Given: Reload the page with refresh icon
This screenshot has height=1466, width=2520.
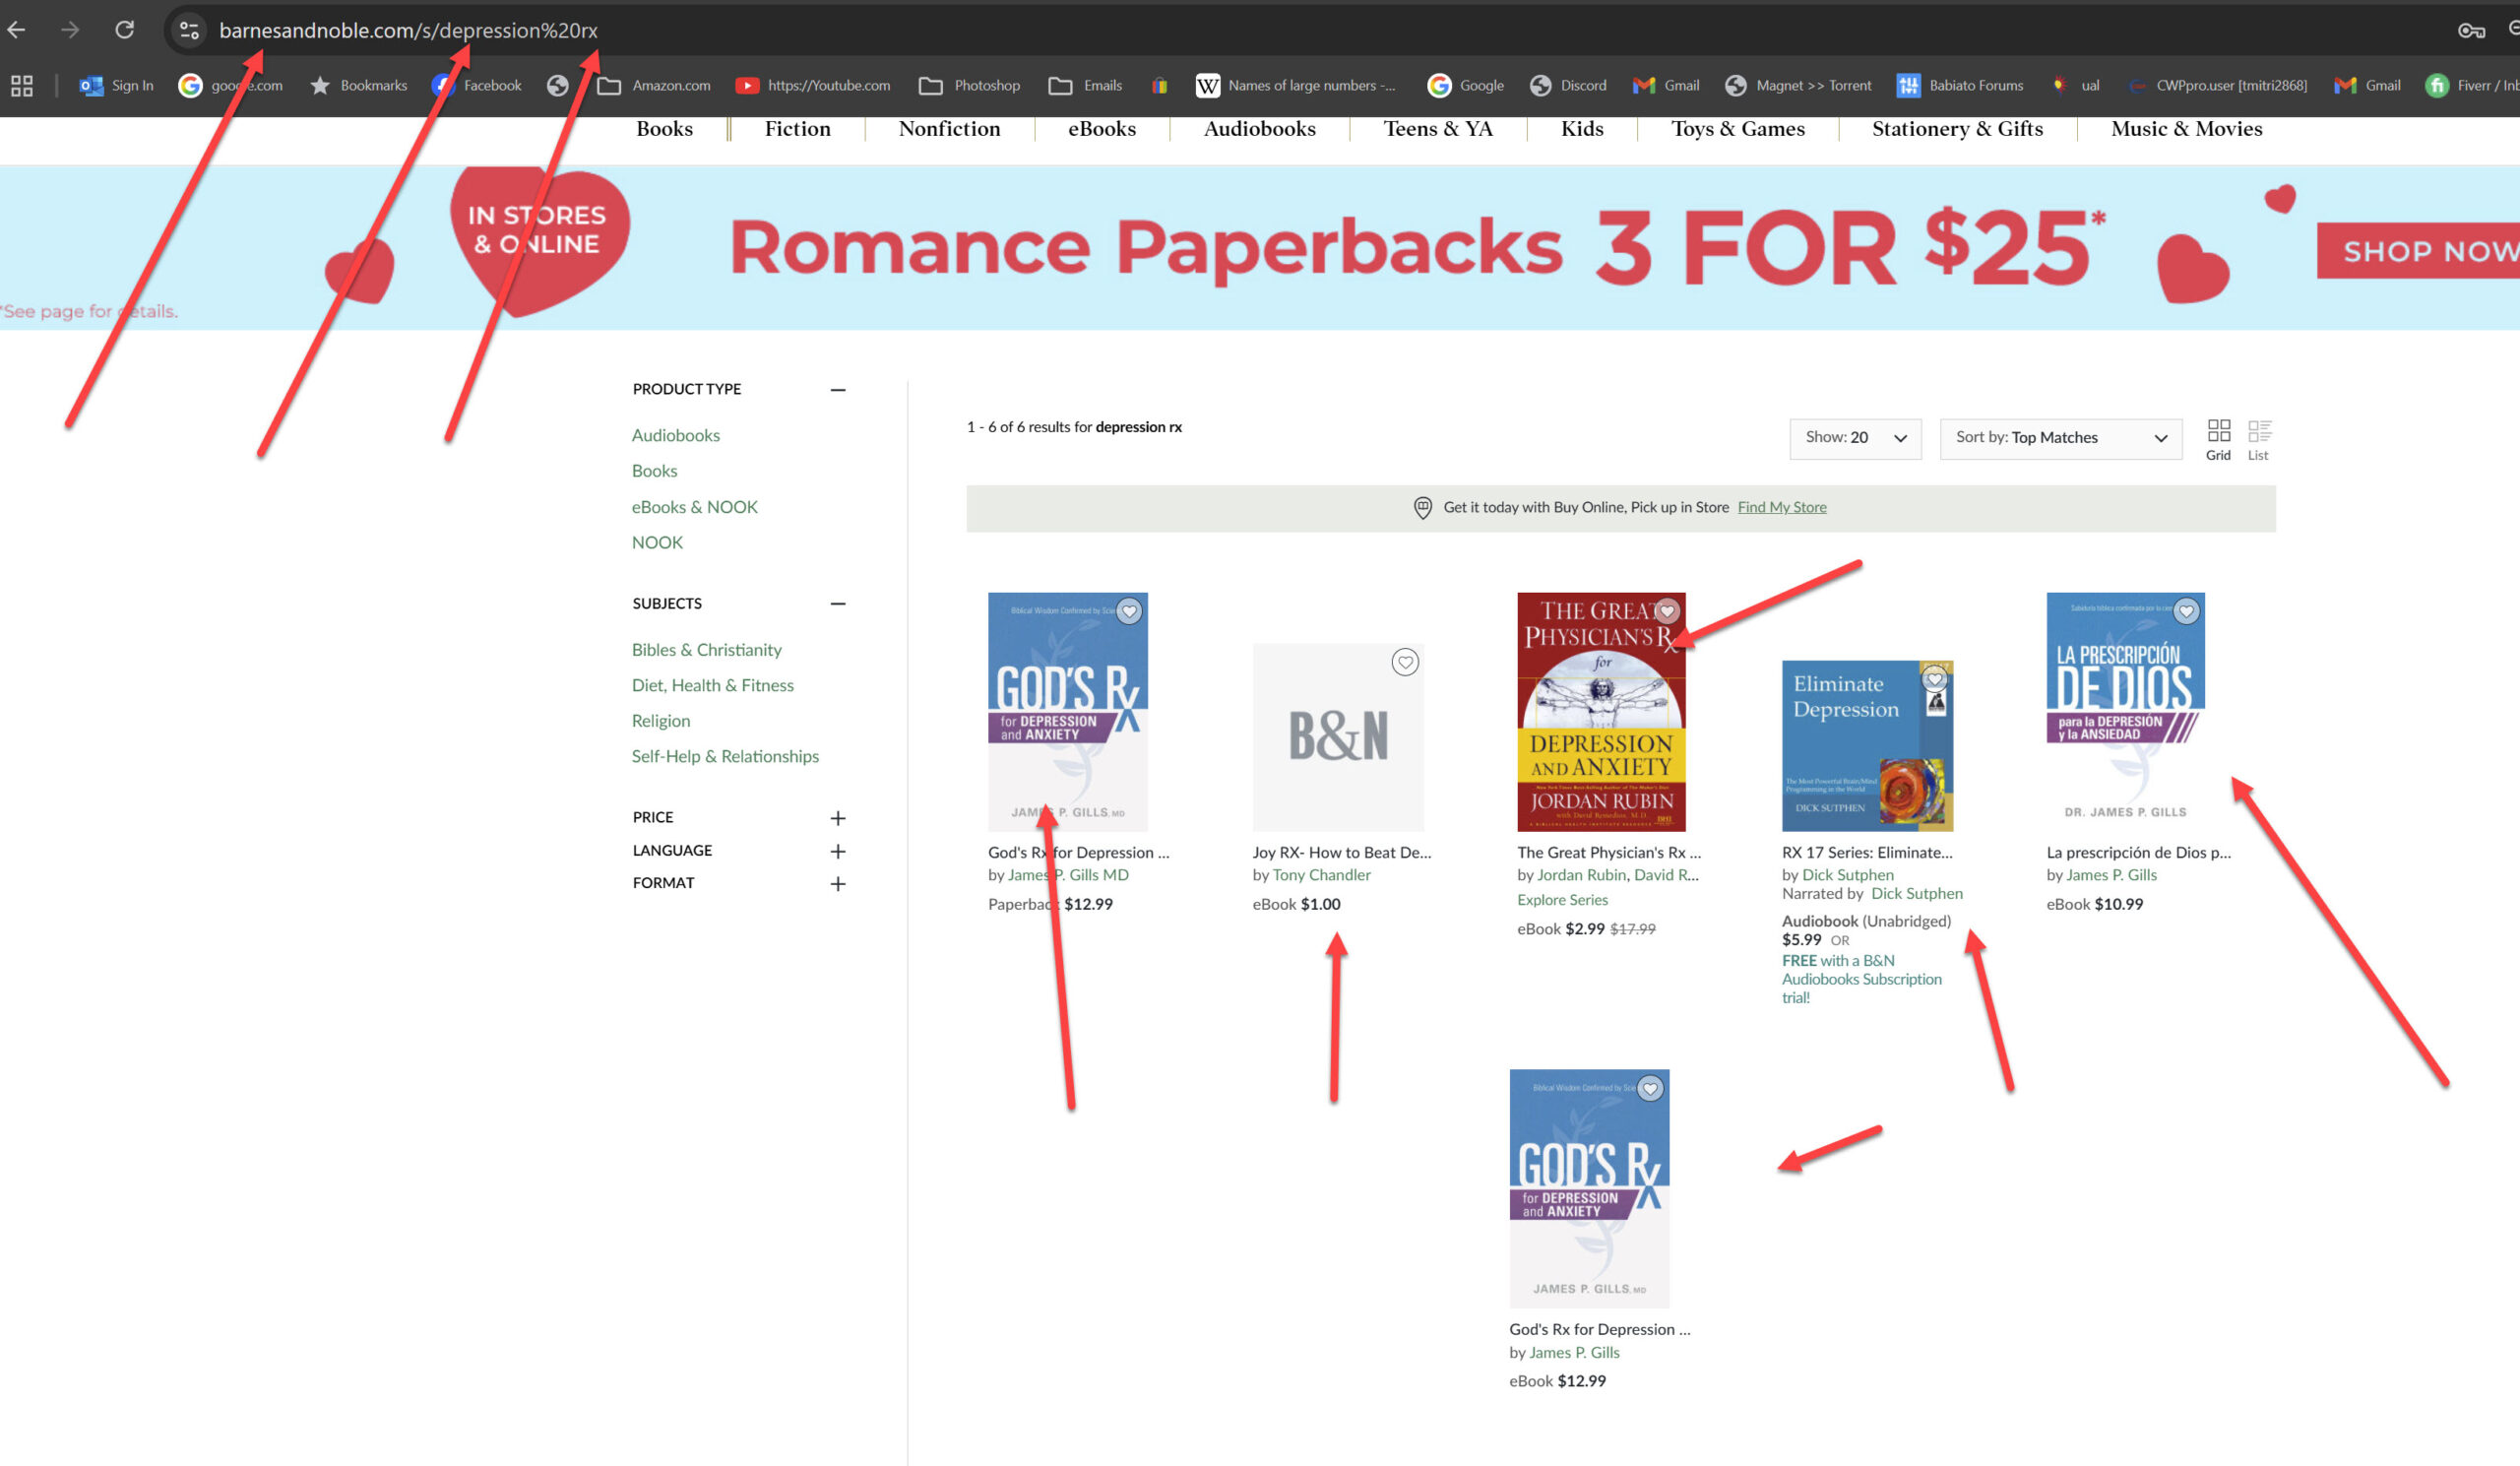Looking at the screenshot, I should tap(125, 30).
